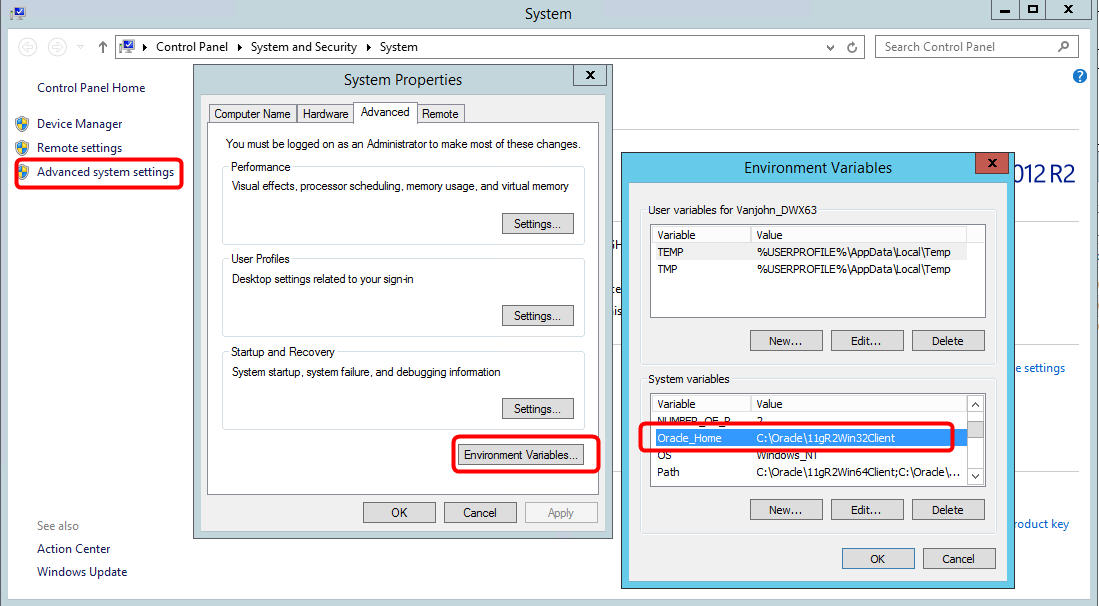
Task: Click inside the Search Control Panel field
Action: pos(960,46)
